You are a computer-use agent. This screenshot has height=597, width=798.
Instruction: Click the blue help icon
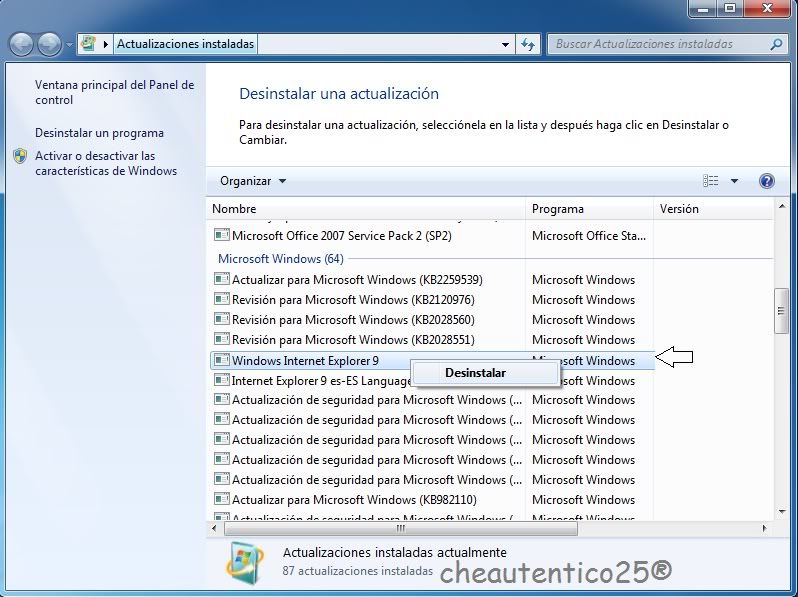[x=766, y=181]
